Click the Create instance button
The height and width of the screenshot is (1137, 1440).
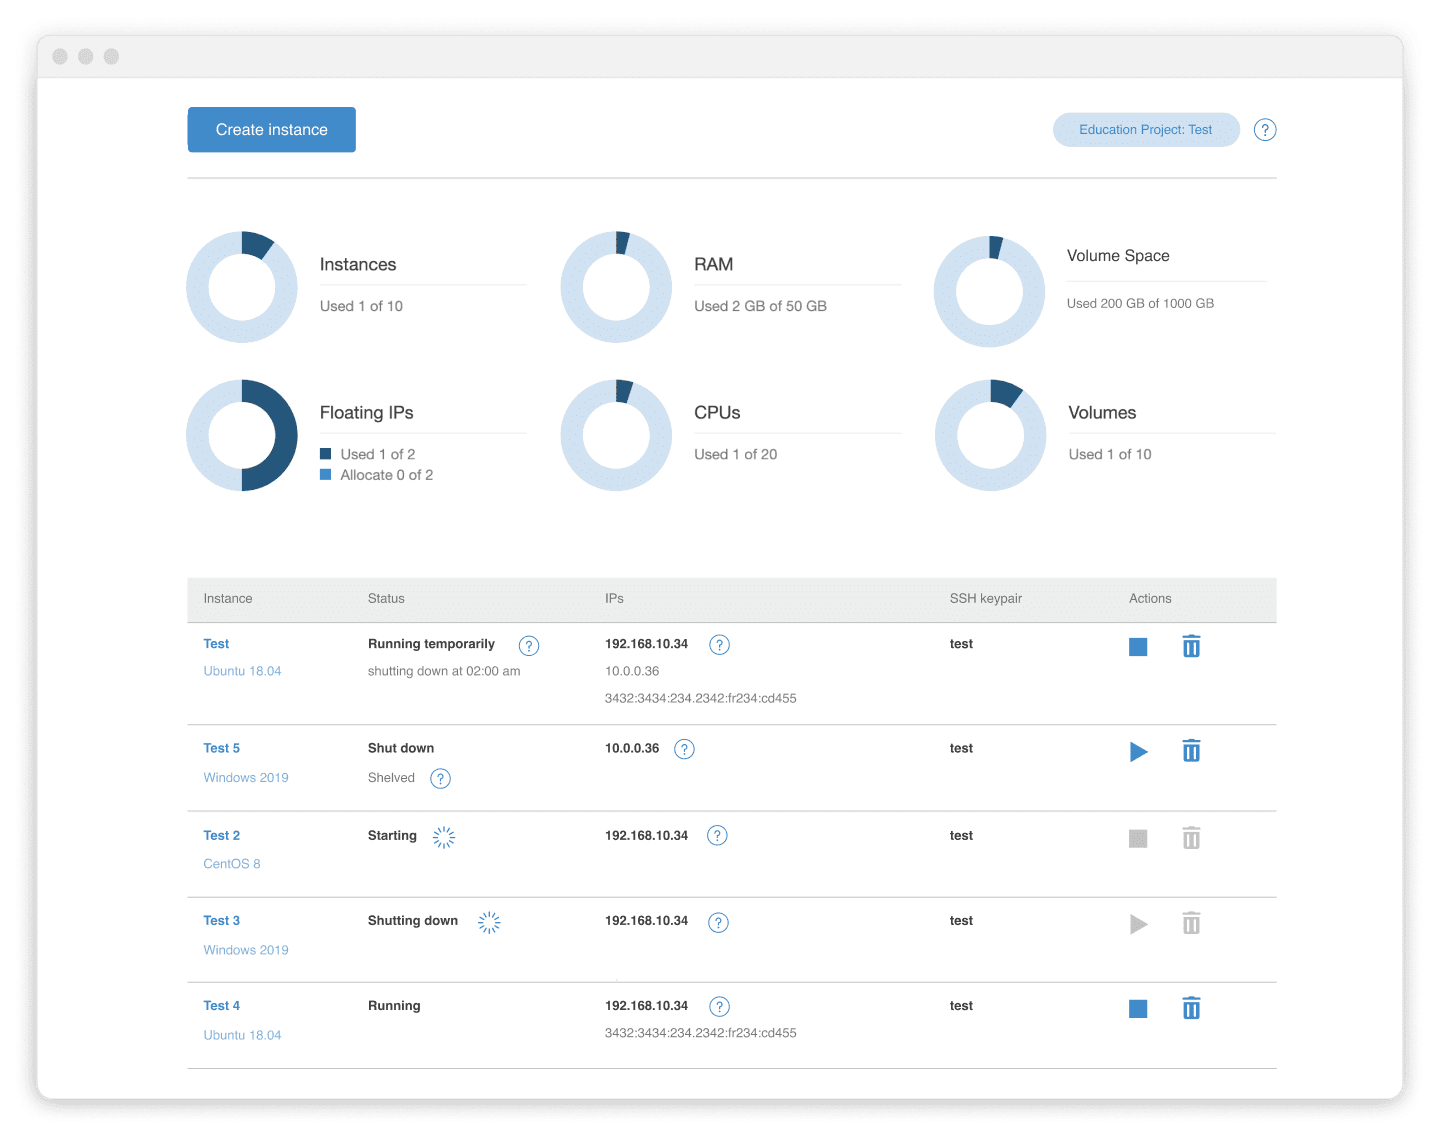pyautogui.click(x=272, y=130)
